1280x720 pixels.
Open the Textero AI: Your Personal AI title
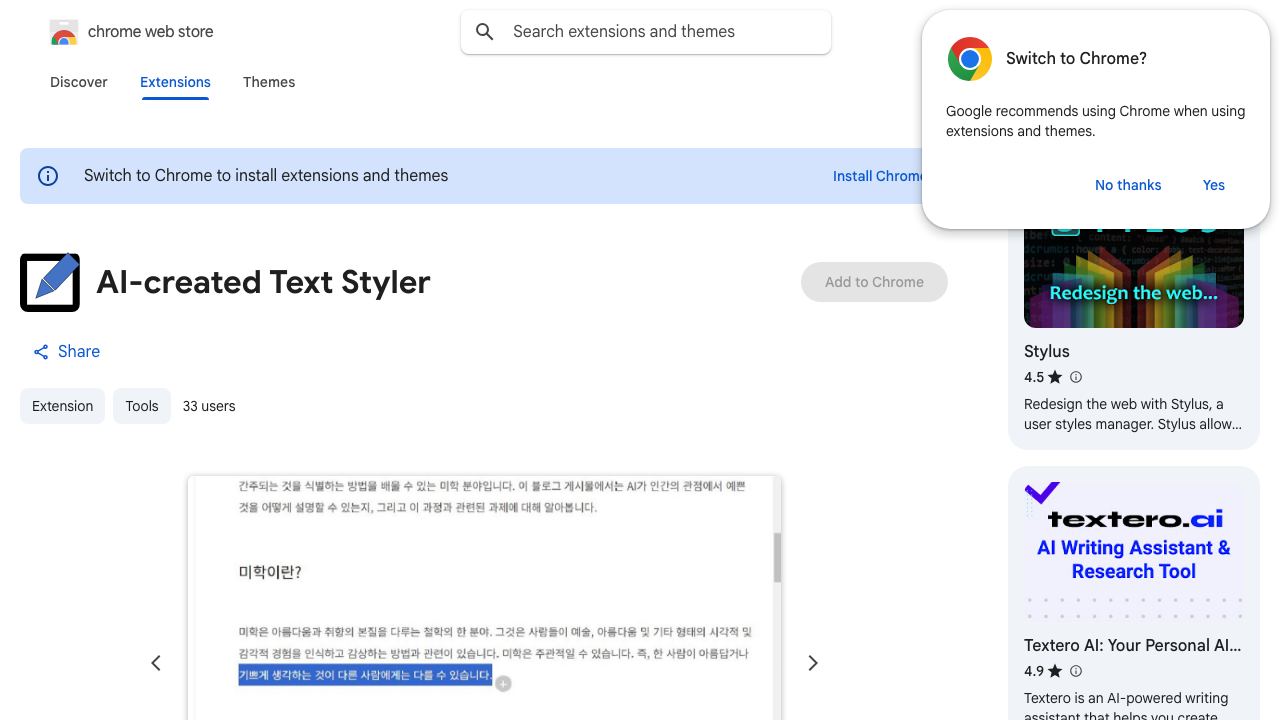[1133, 646]
